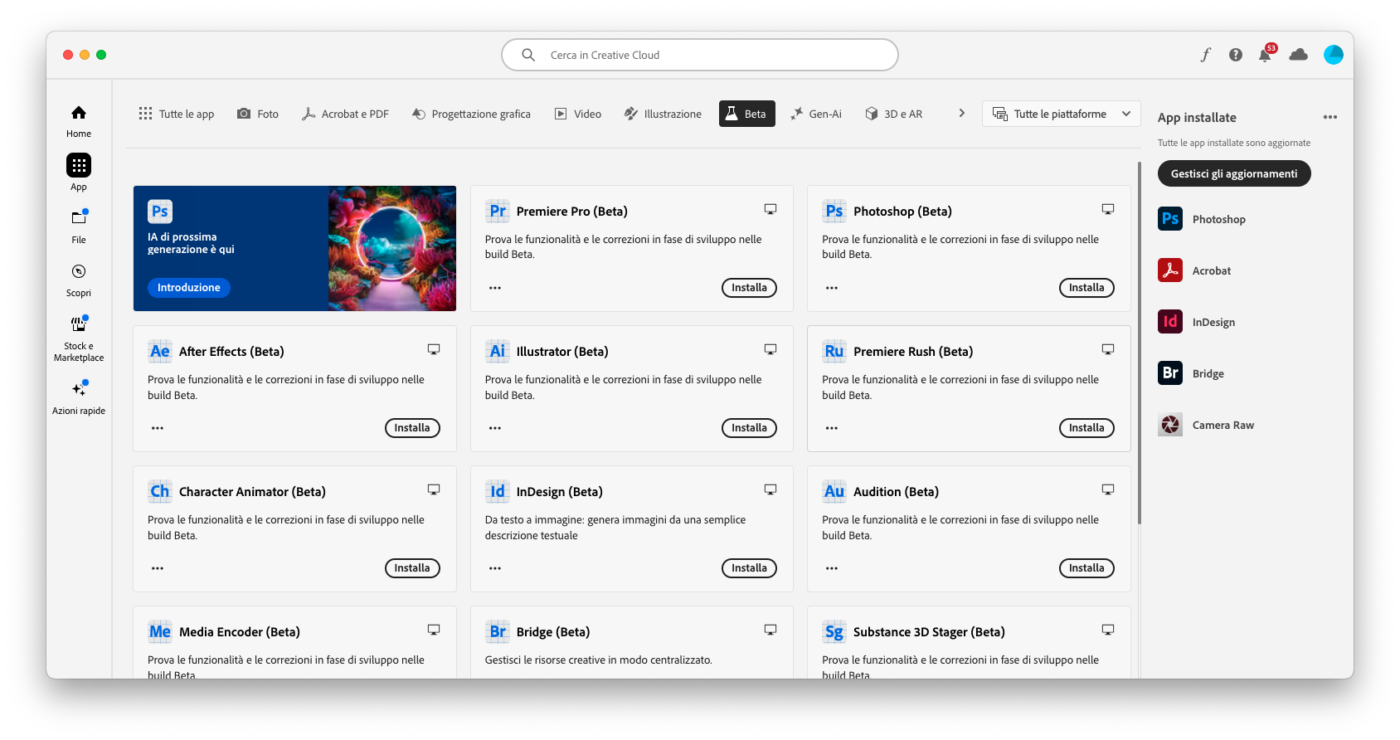The height and width of the screenshot is (740, 1400).
Task: Open the File section in sidebar
Action: pos(78,225)
